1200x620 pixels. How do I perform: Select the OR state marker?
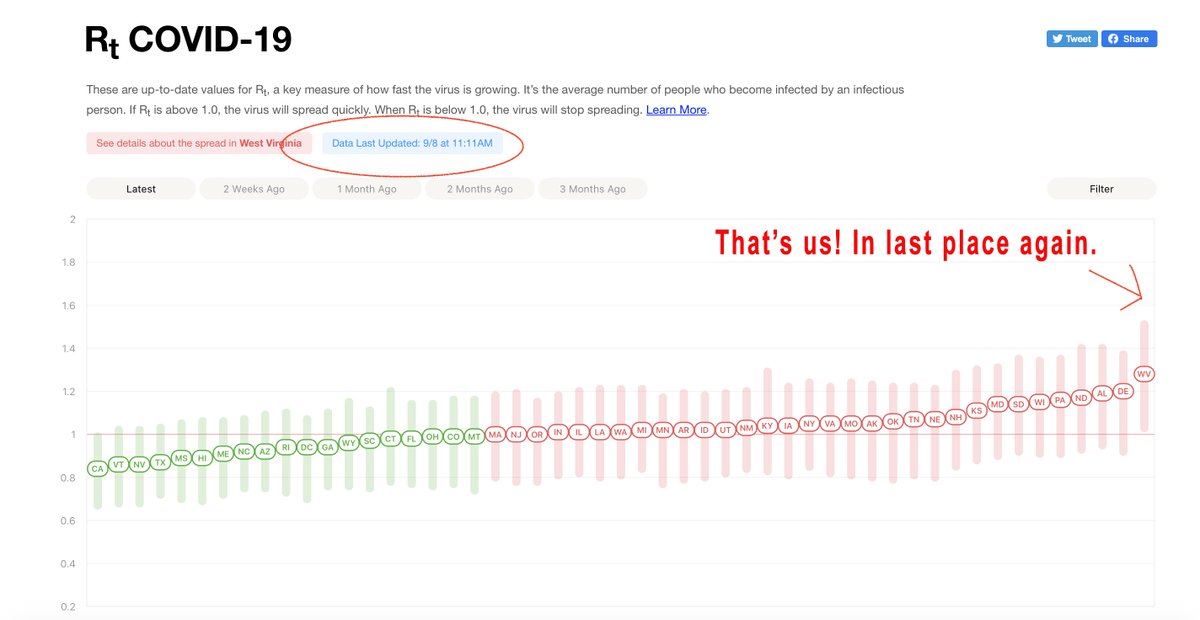(x=537, y=434)
